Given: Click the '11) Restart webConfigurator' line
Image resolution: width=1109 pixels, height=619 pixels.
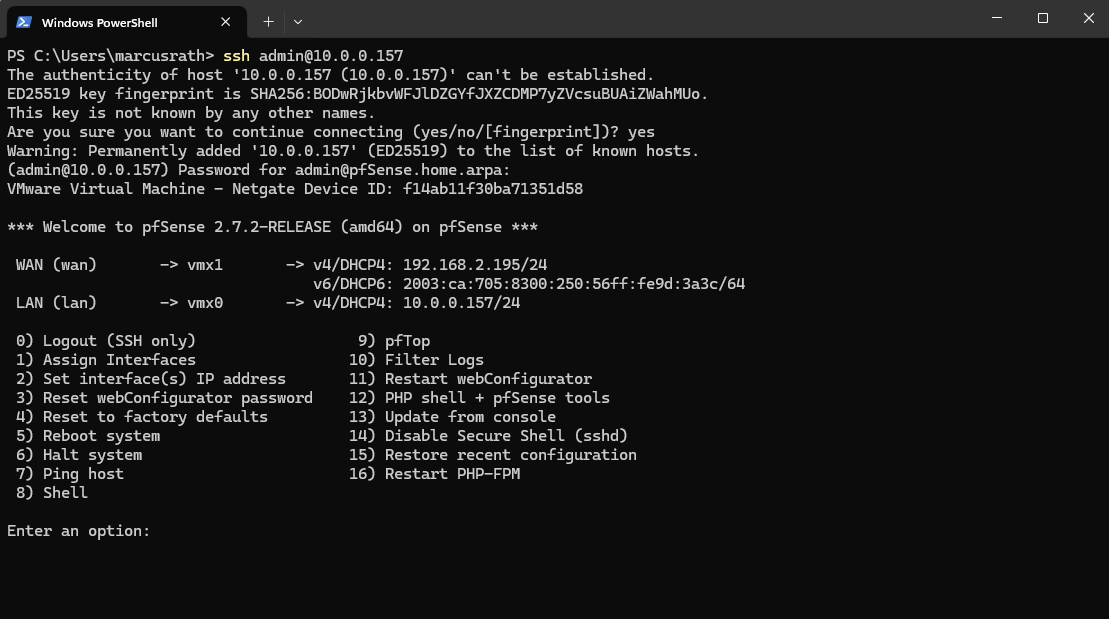Looking at the screenshot, I should (x=470, y=379).
